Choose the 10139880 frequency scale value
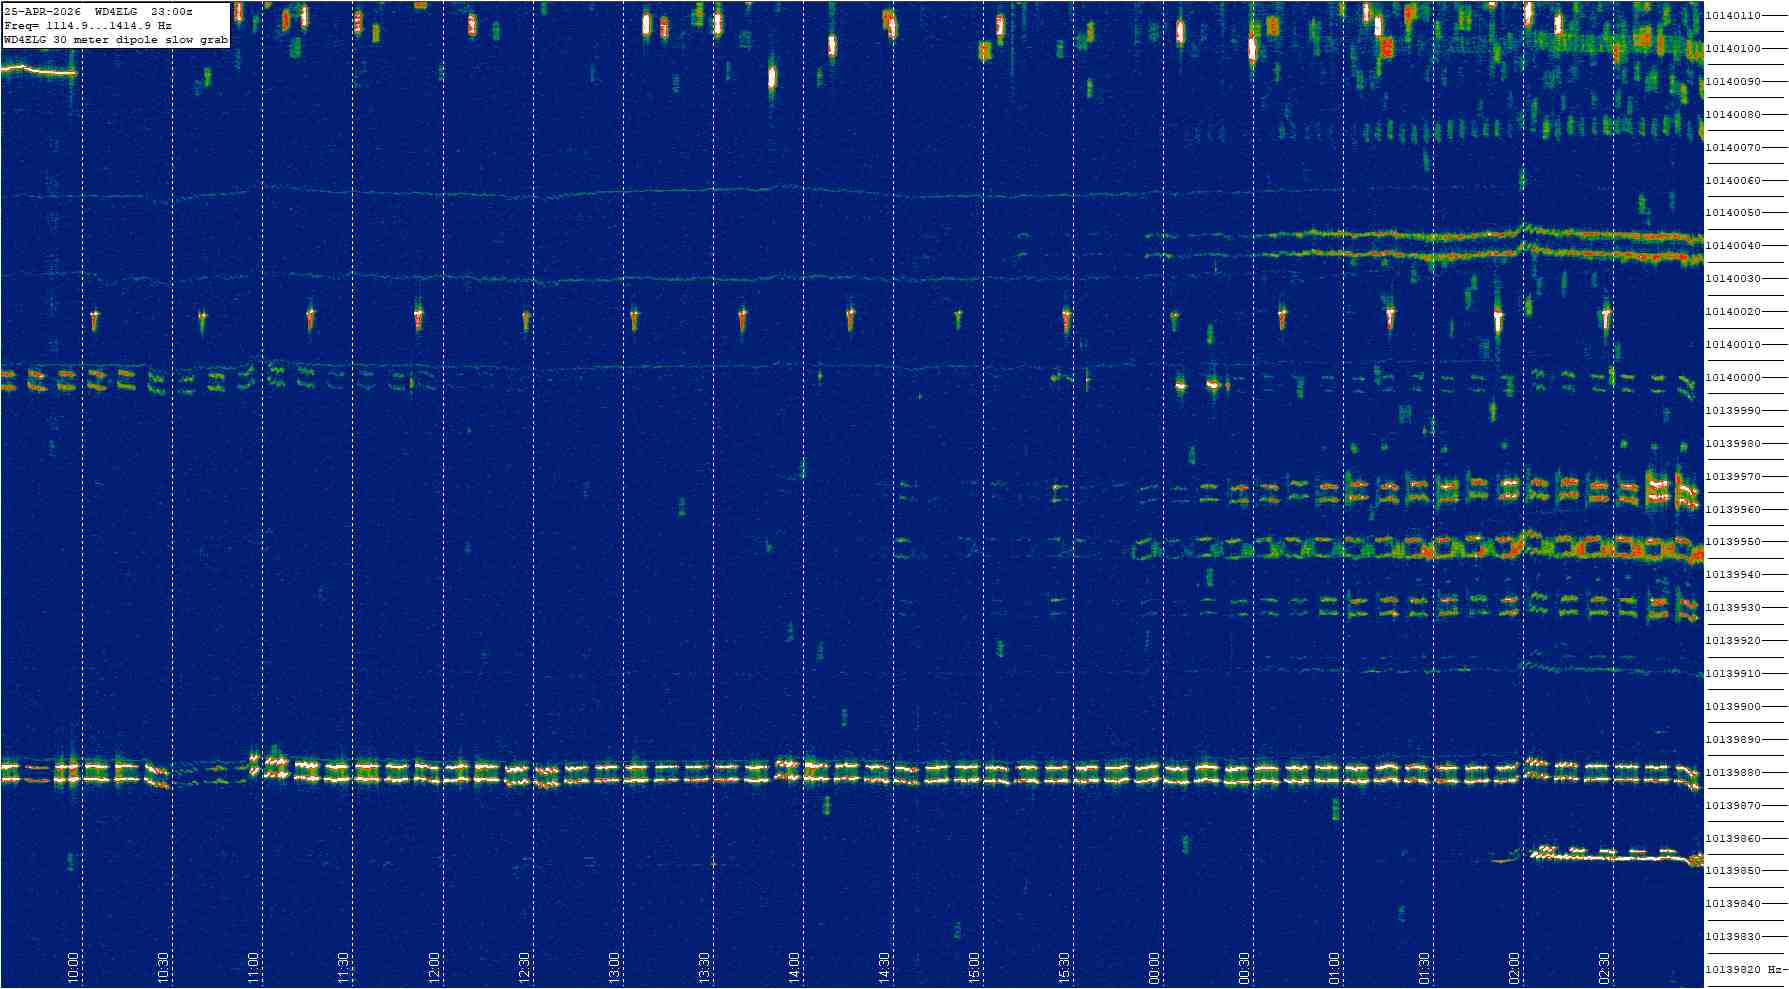 coord(1733,773)
